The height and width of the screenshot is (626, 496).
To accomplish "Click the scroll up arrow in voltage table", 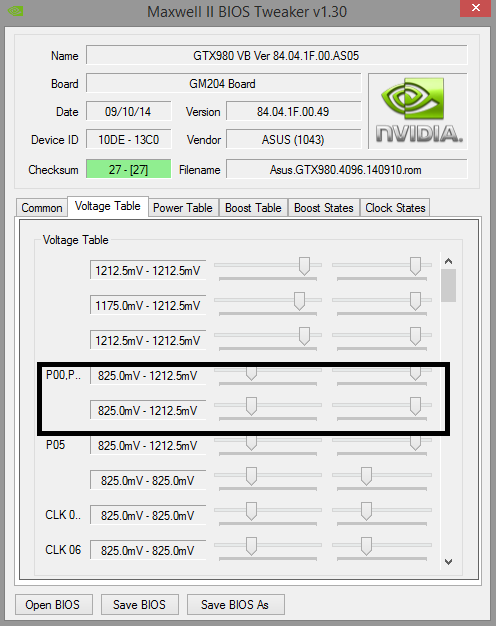I will coord(448,261).
